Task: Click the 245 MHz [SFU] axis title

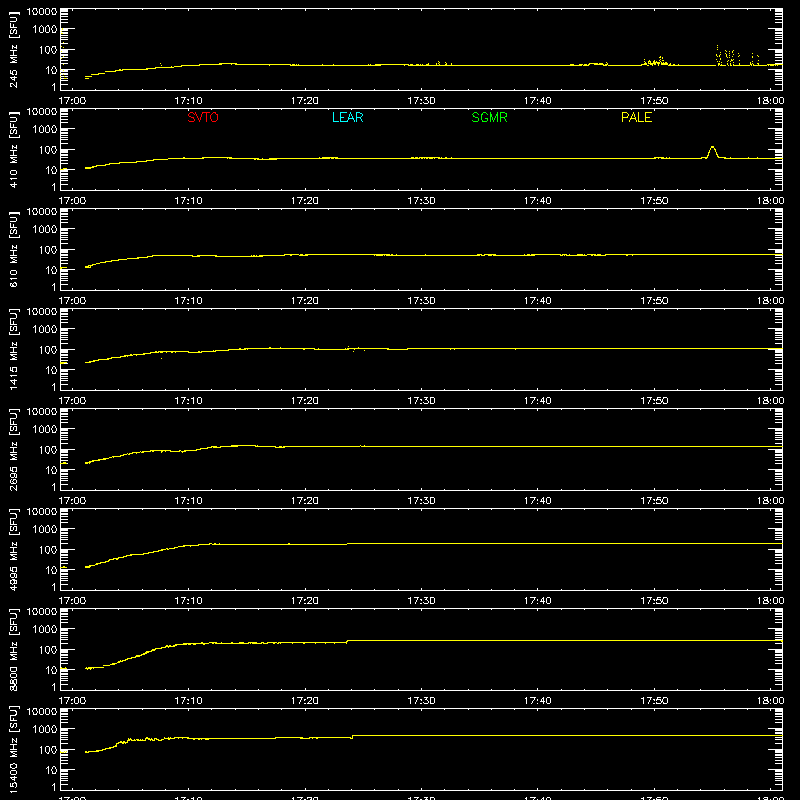Action: [13, 49]
